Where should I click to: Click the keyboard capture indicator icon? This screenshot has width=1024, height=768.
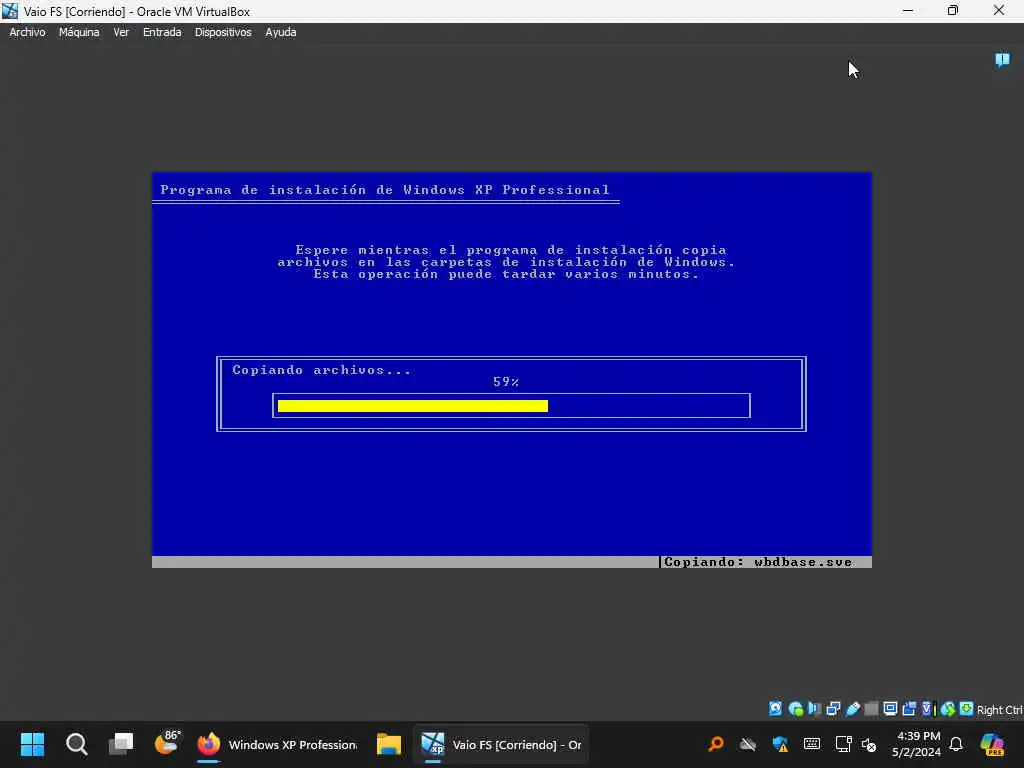click(x=967, y=709)
